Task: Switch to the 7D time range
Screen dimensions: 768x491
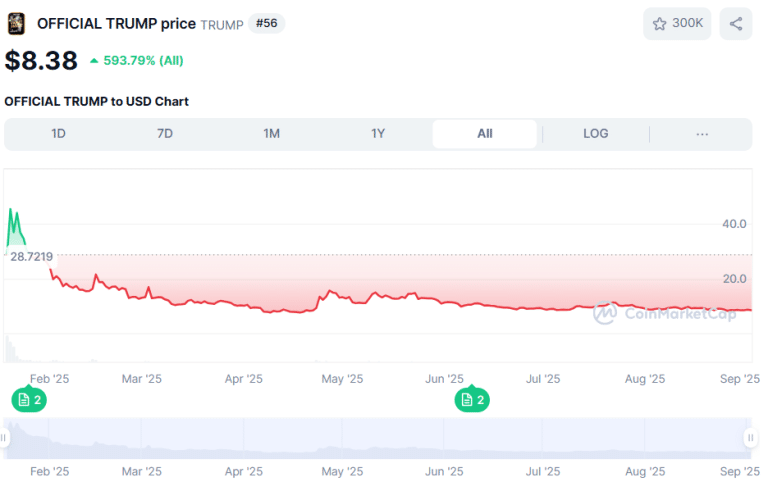Action: pos(165,134)
